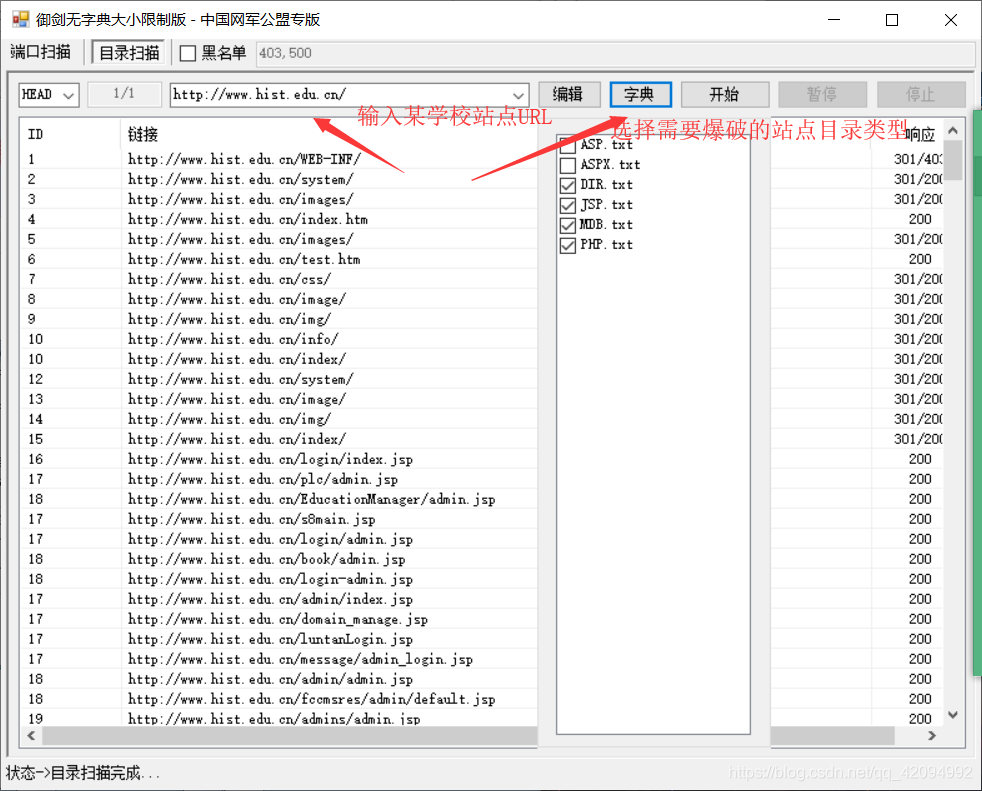982x791 pixels.
Task: Switch to the 端口扫描 tab
Action: 41,53
